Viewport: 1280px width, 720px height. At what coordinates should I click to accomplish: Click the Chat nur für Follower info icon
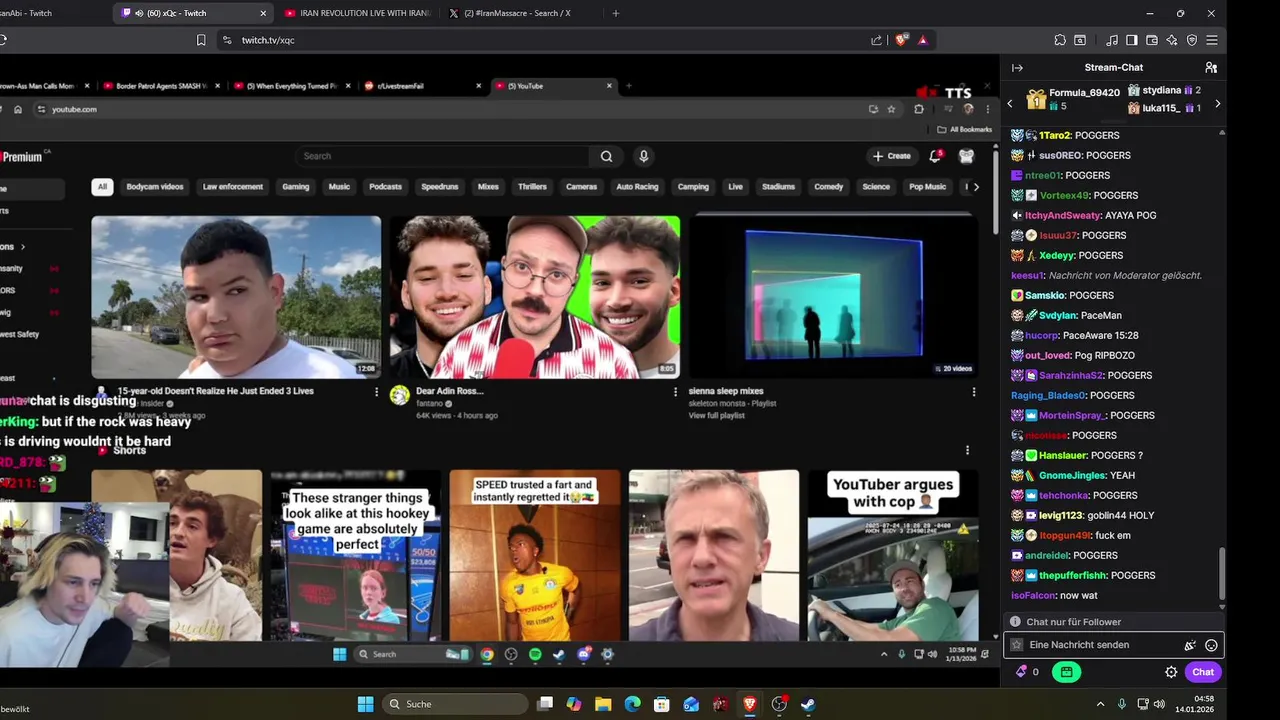click(1015, 622)
